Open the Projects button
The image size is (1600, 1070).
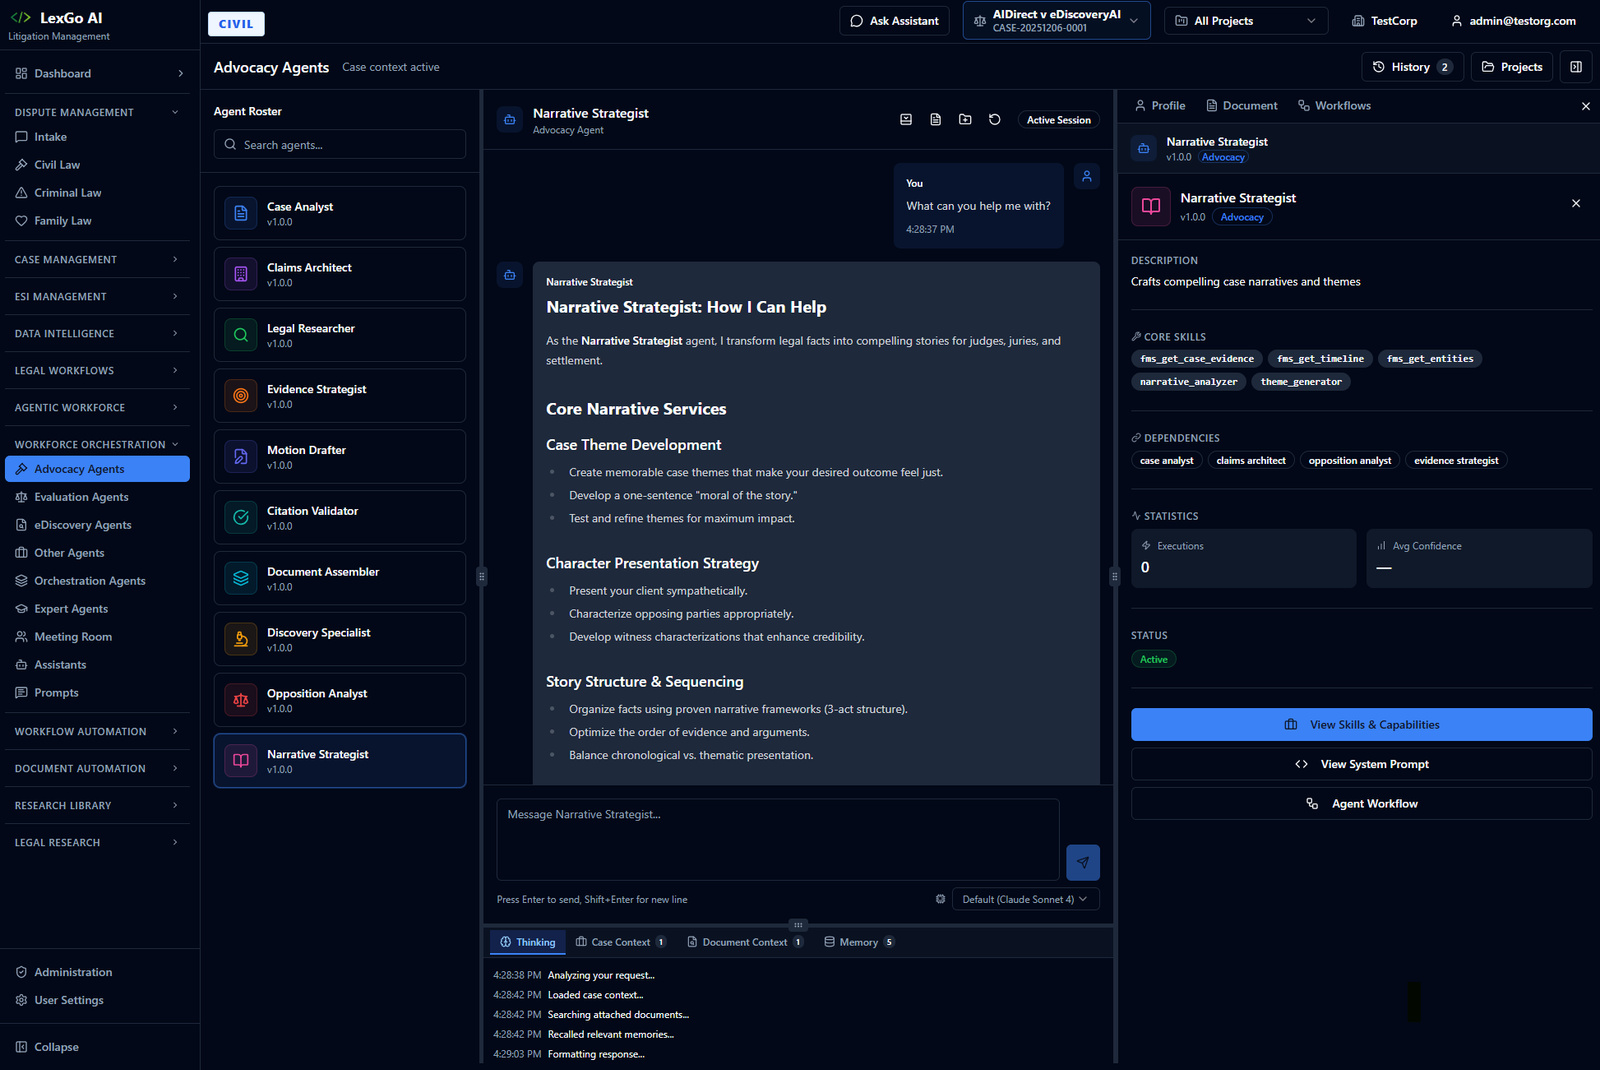[1512, 67]
